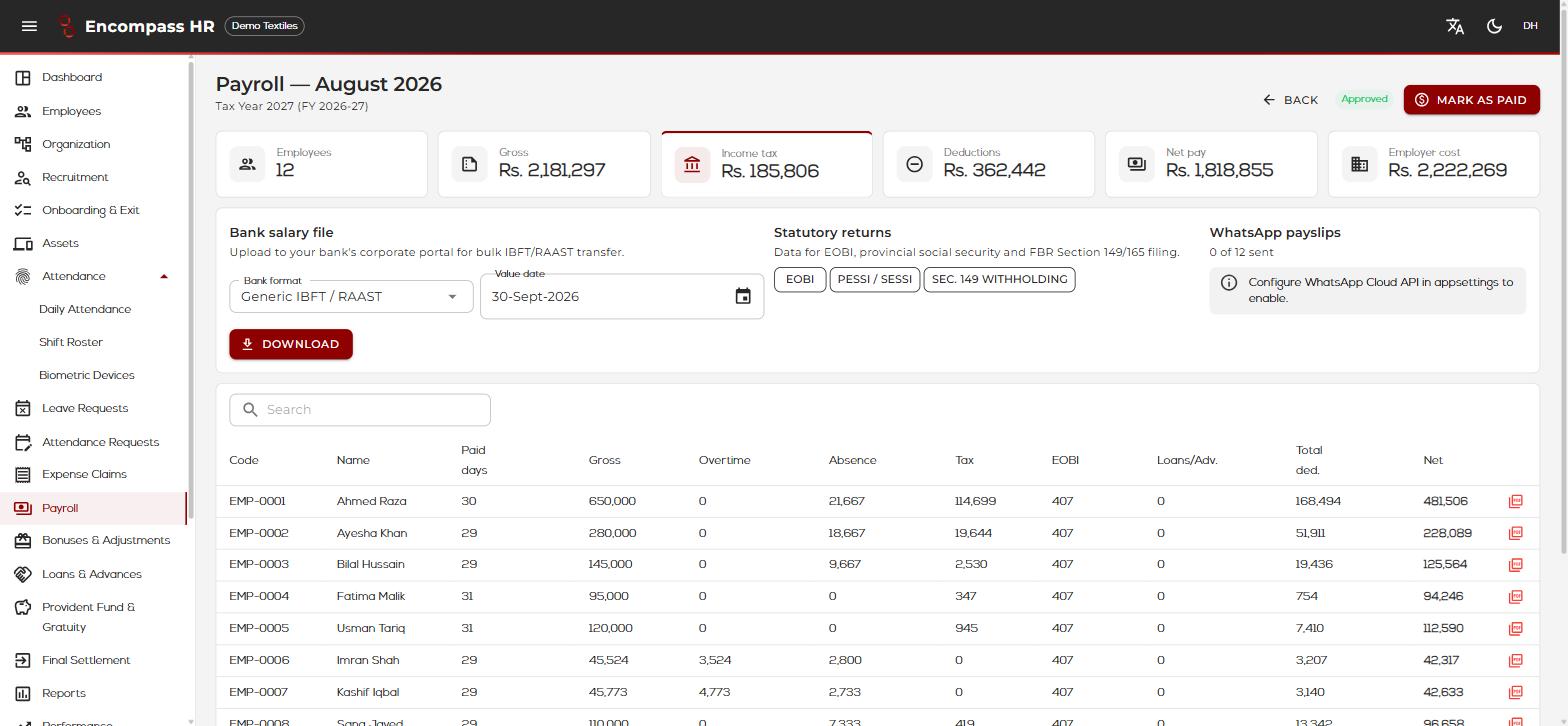Click the Overtime column header
Screen dimensions: 1568x726
coord(724,460)
